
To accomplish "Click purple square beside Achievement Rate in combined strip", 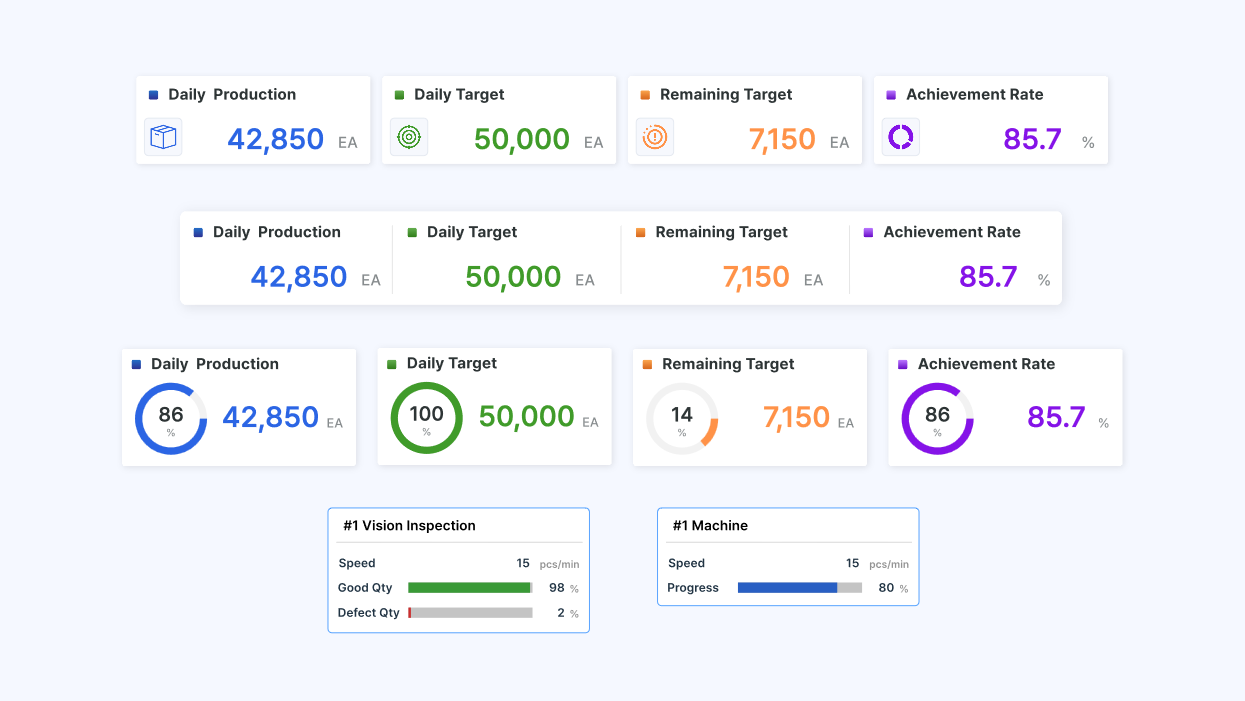I will pos(868,232).
